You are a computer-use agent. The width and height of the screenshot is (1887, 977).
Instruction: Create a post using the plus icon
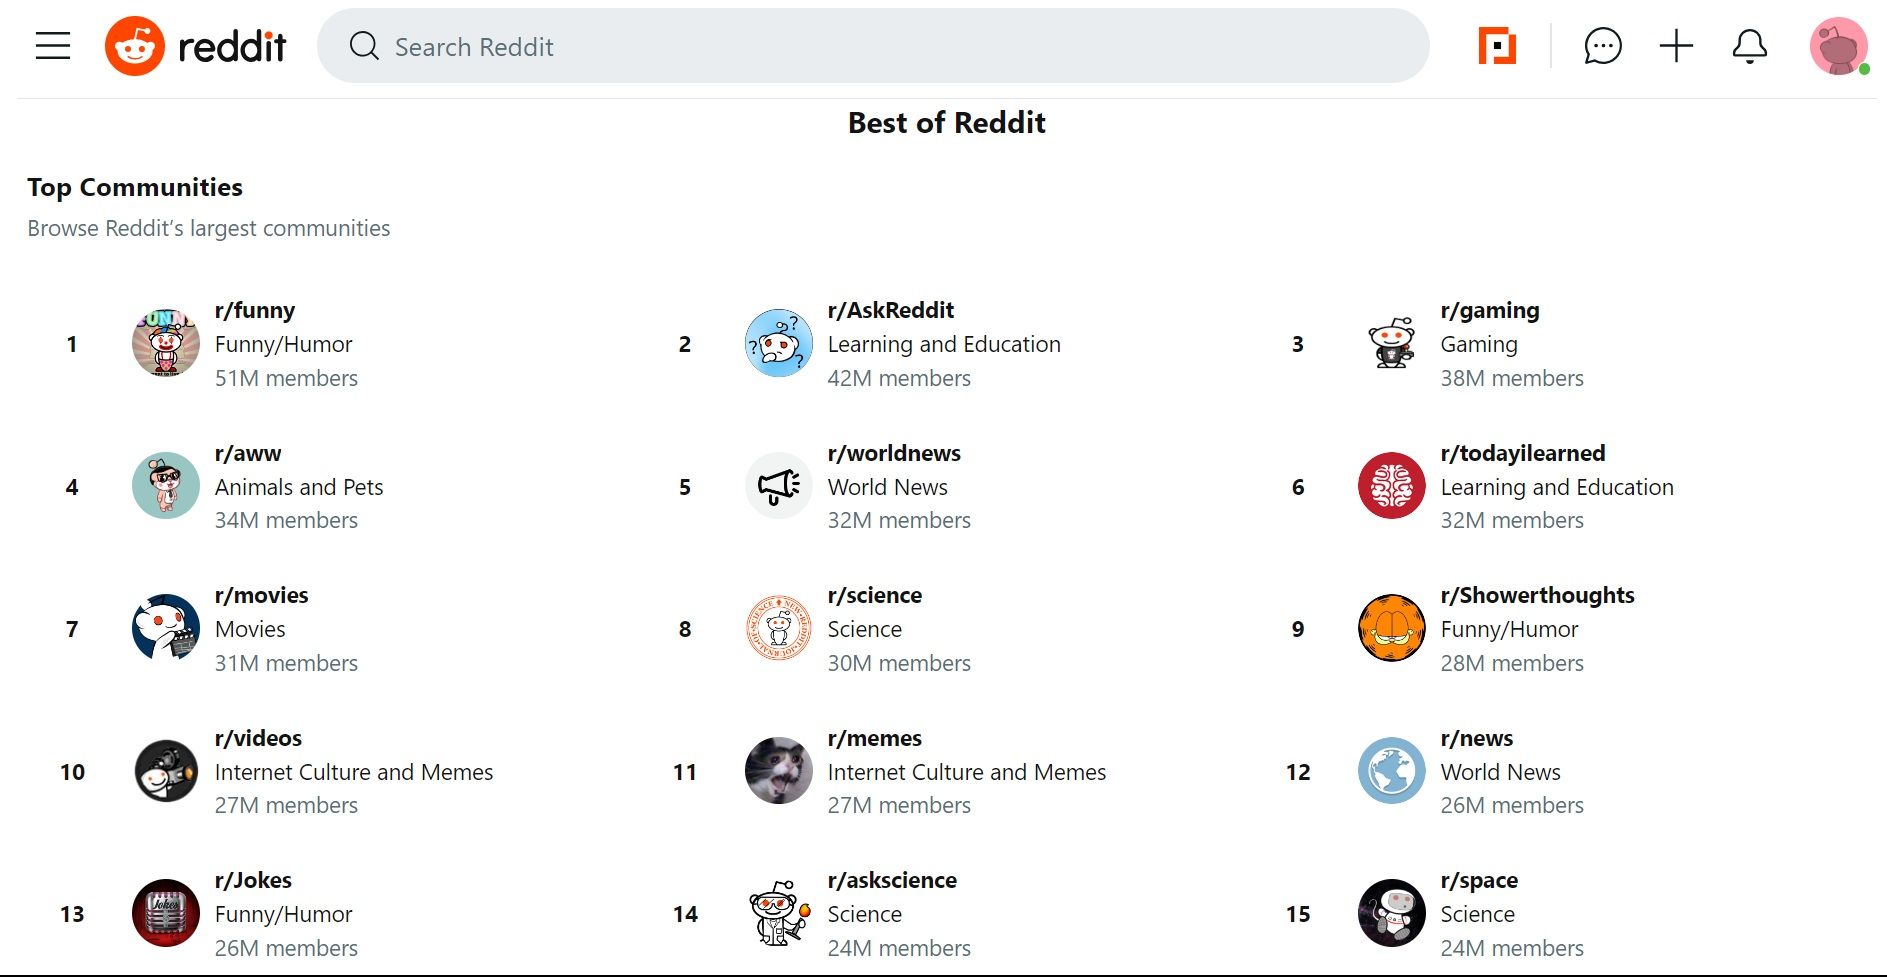pos(1675,46)
